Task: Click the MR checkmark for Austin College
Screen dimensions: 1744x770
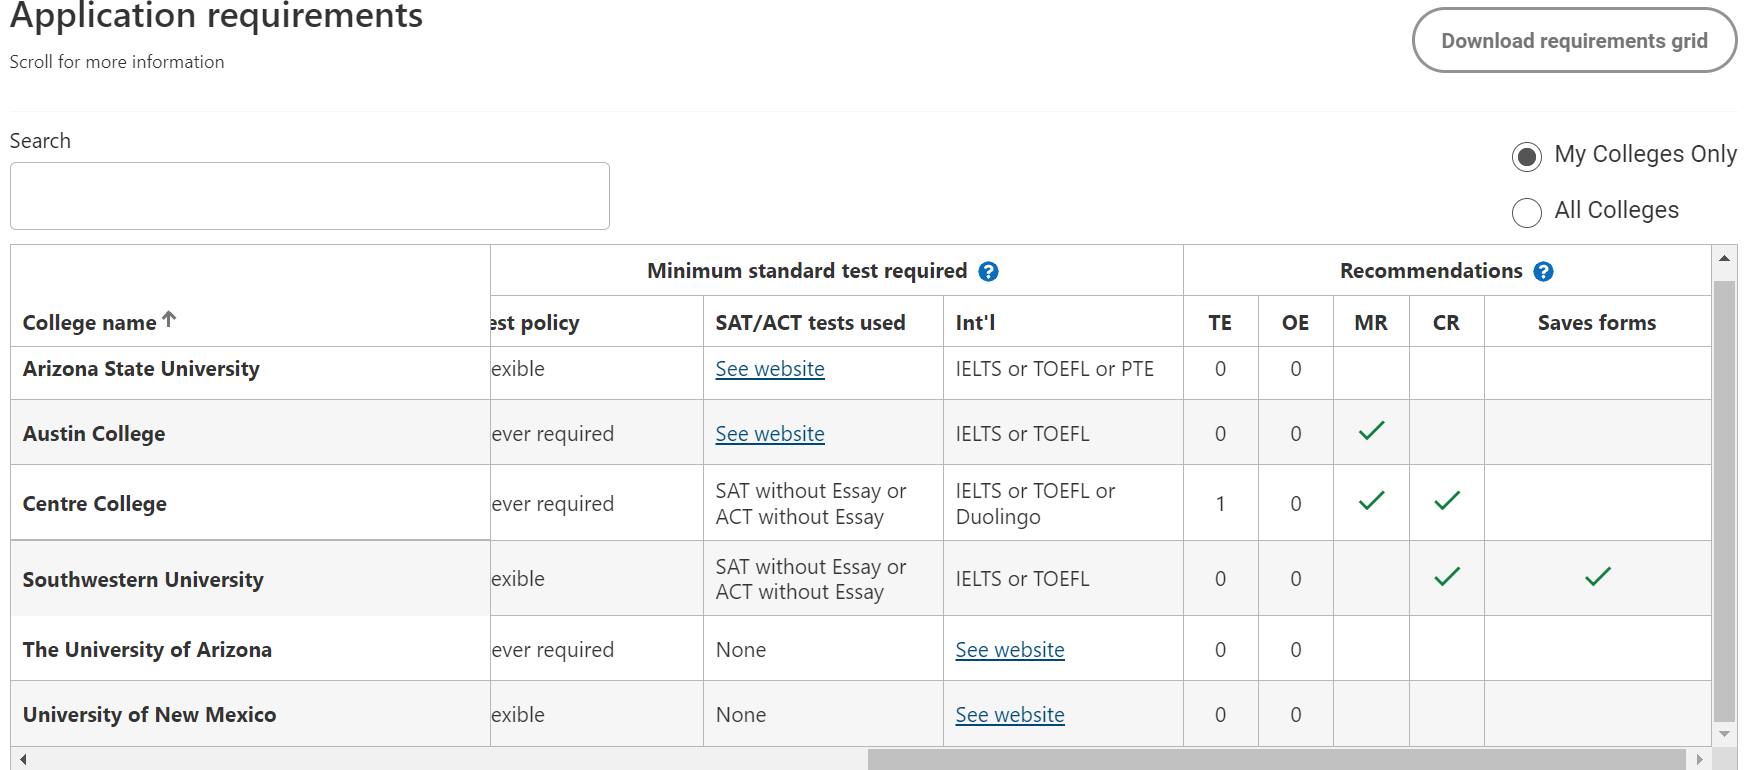Action: pos(1371,431)
